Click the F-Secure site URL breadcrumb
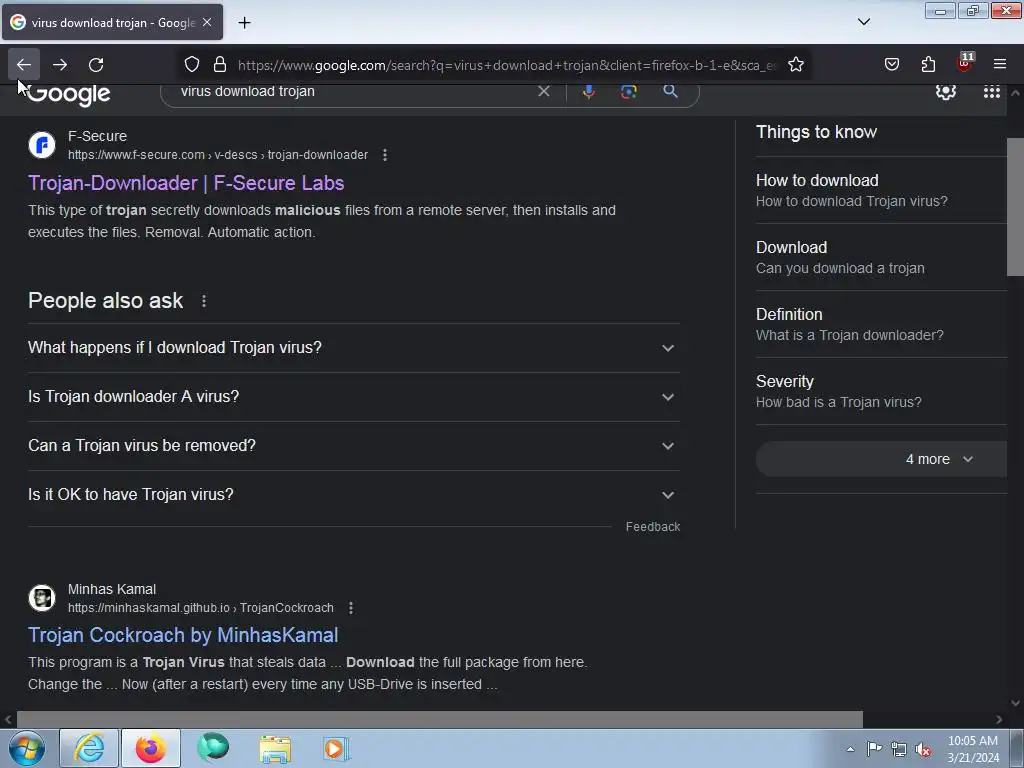This screenshot has height=768, width=1024. point(218,155)
